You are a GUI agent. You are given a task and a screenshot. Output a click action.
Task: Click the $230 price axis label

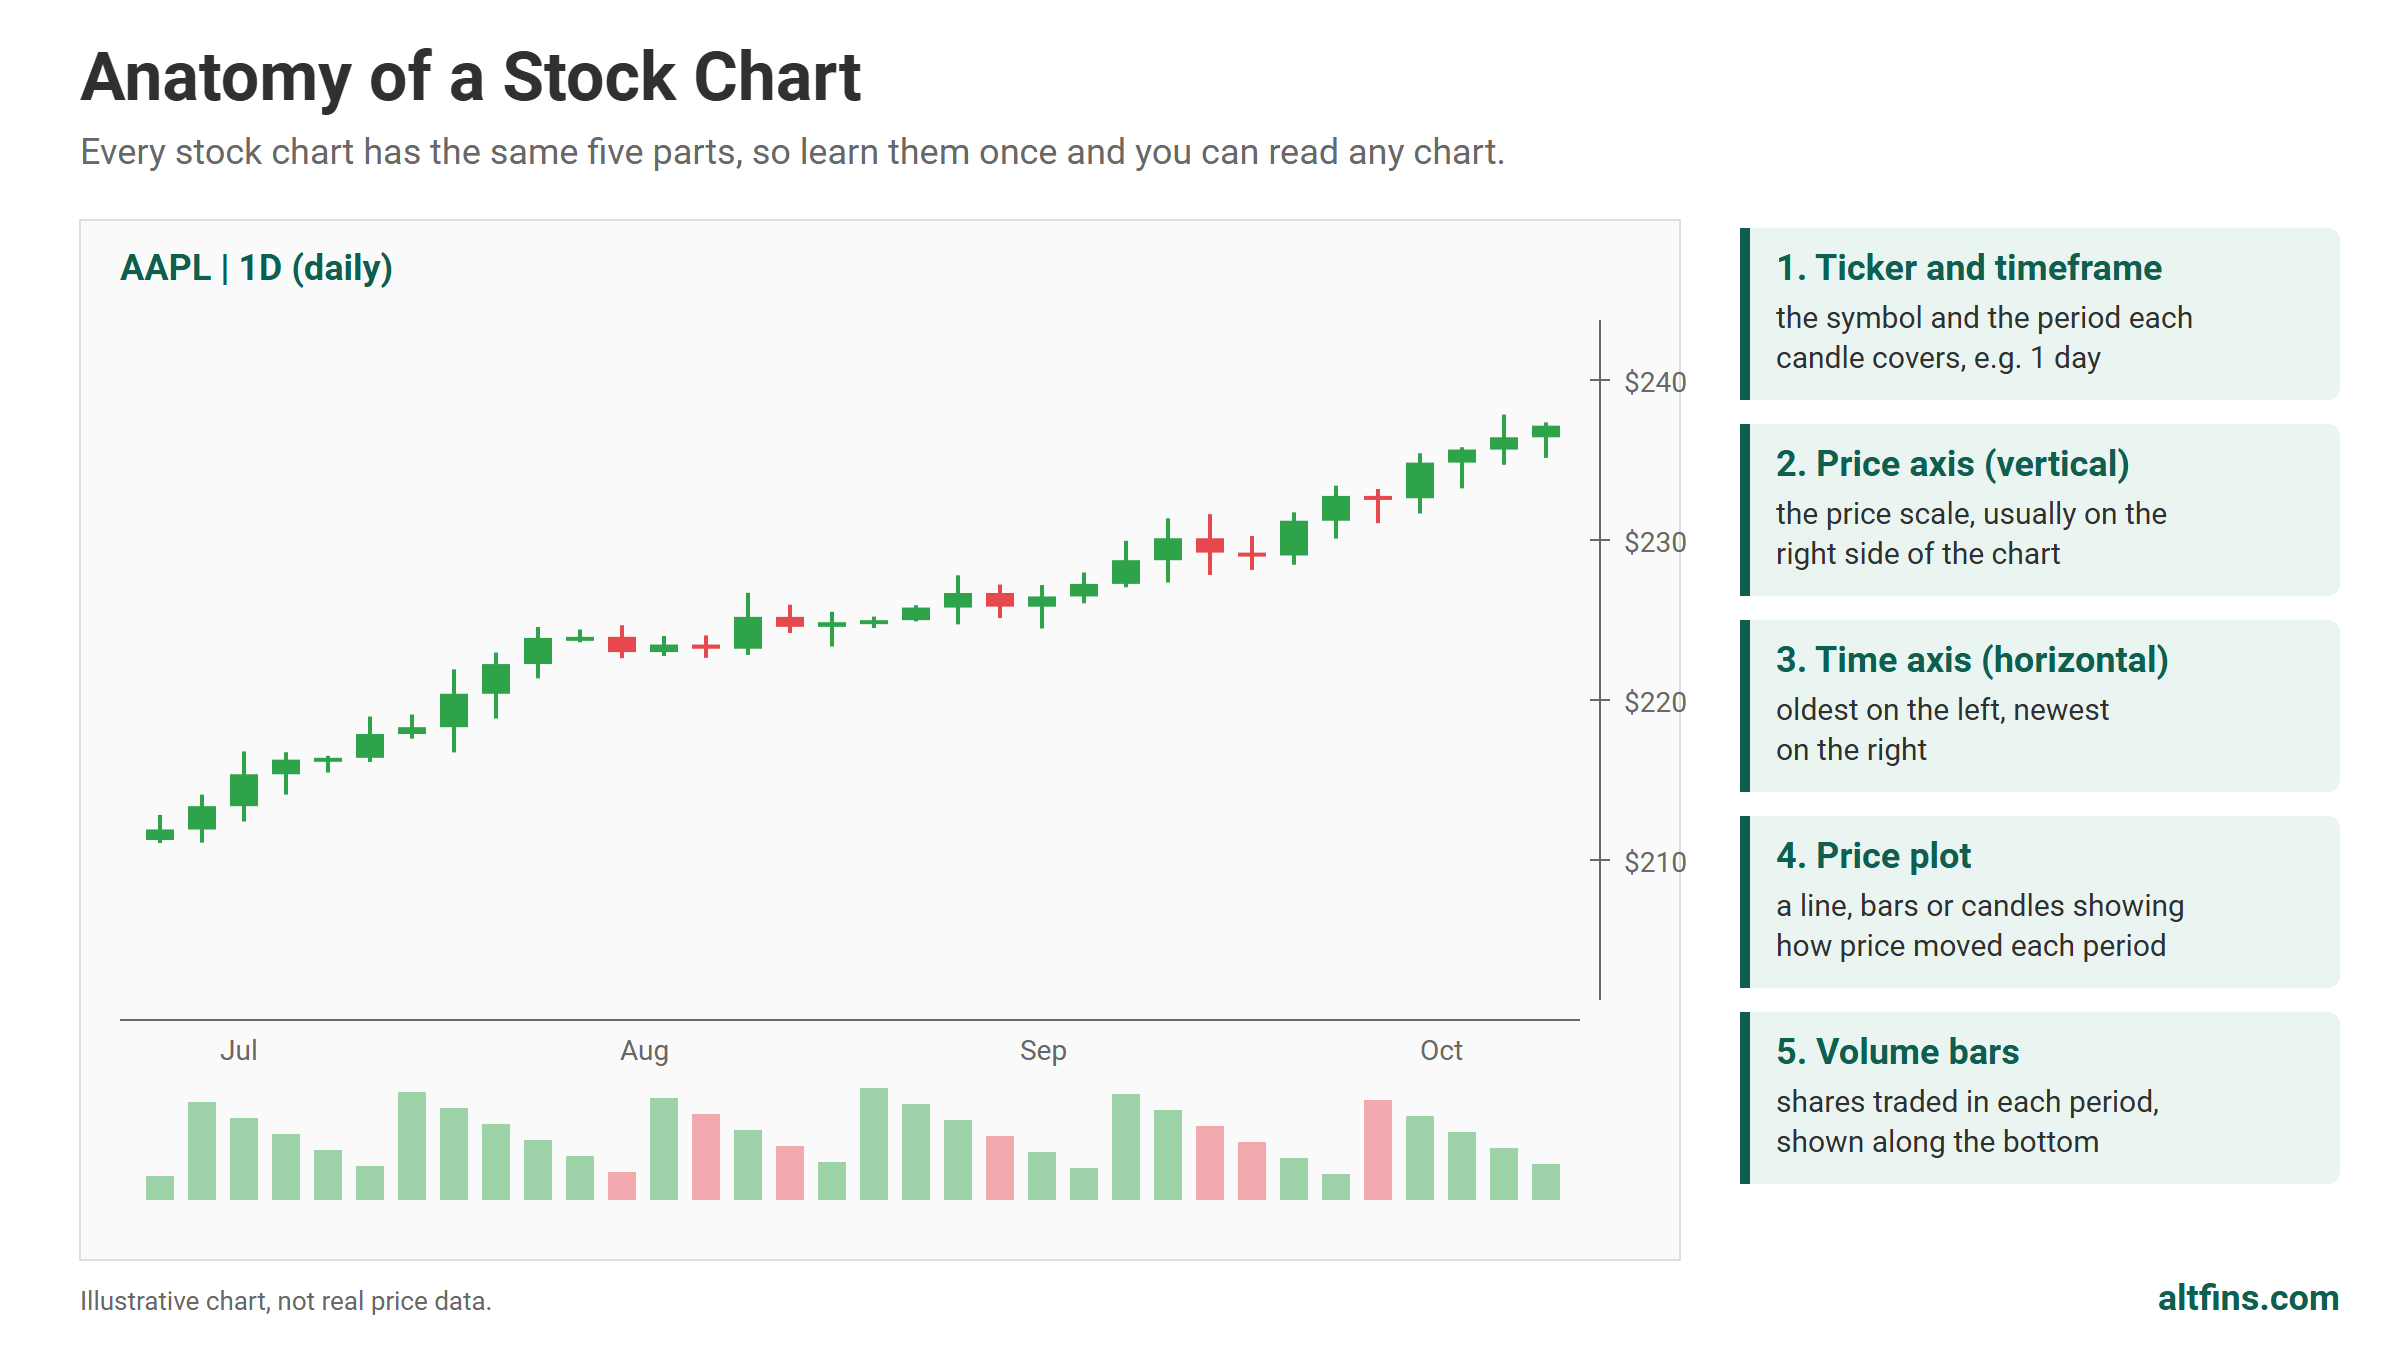1655,542
